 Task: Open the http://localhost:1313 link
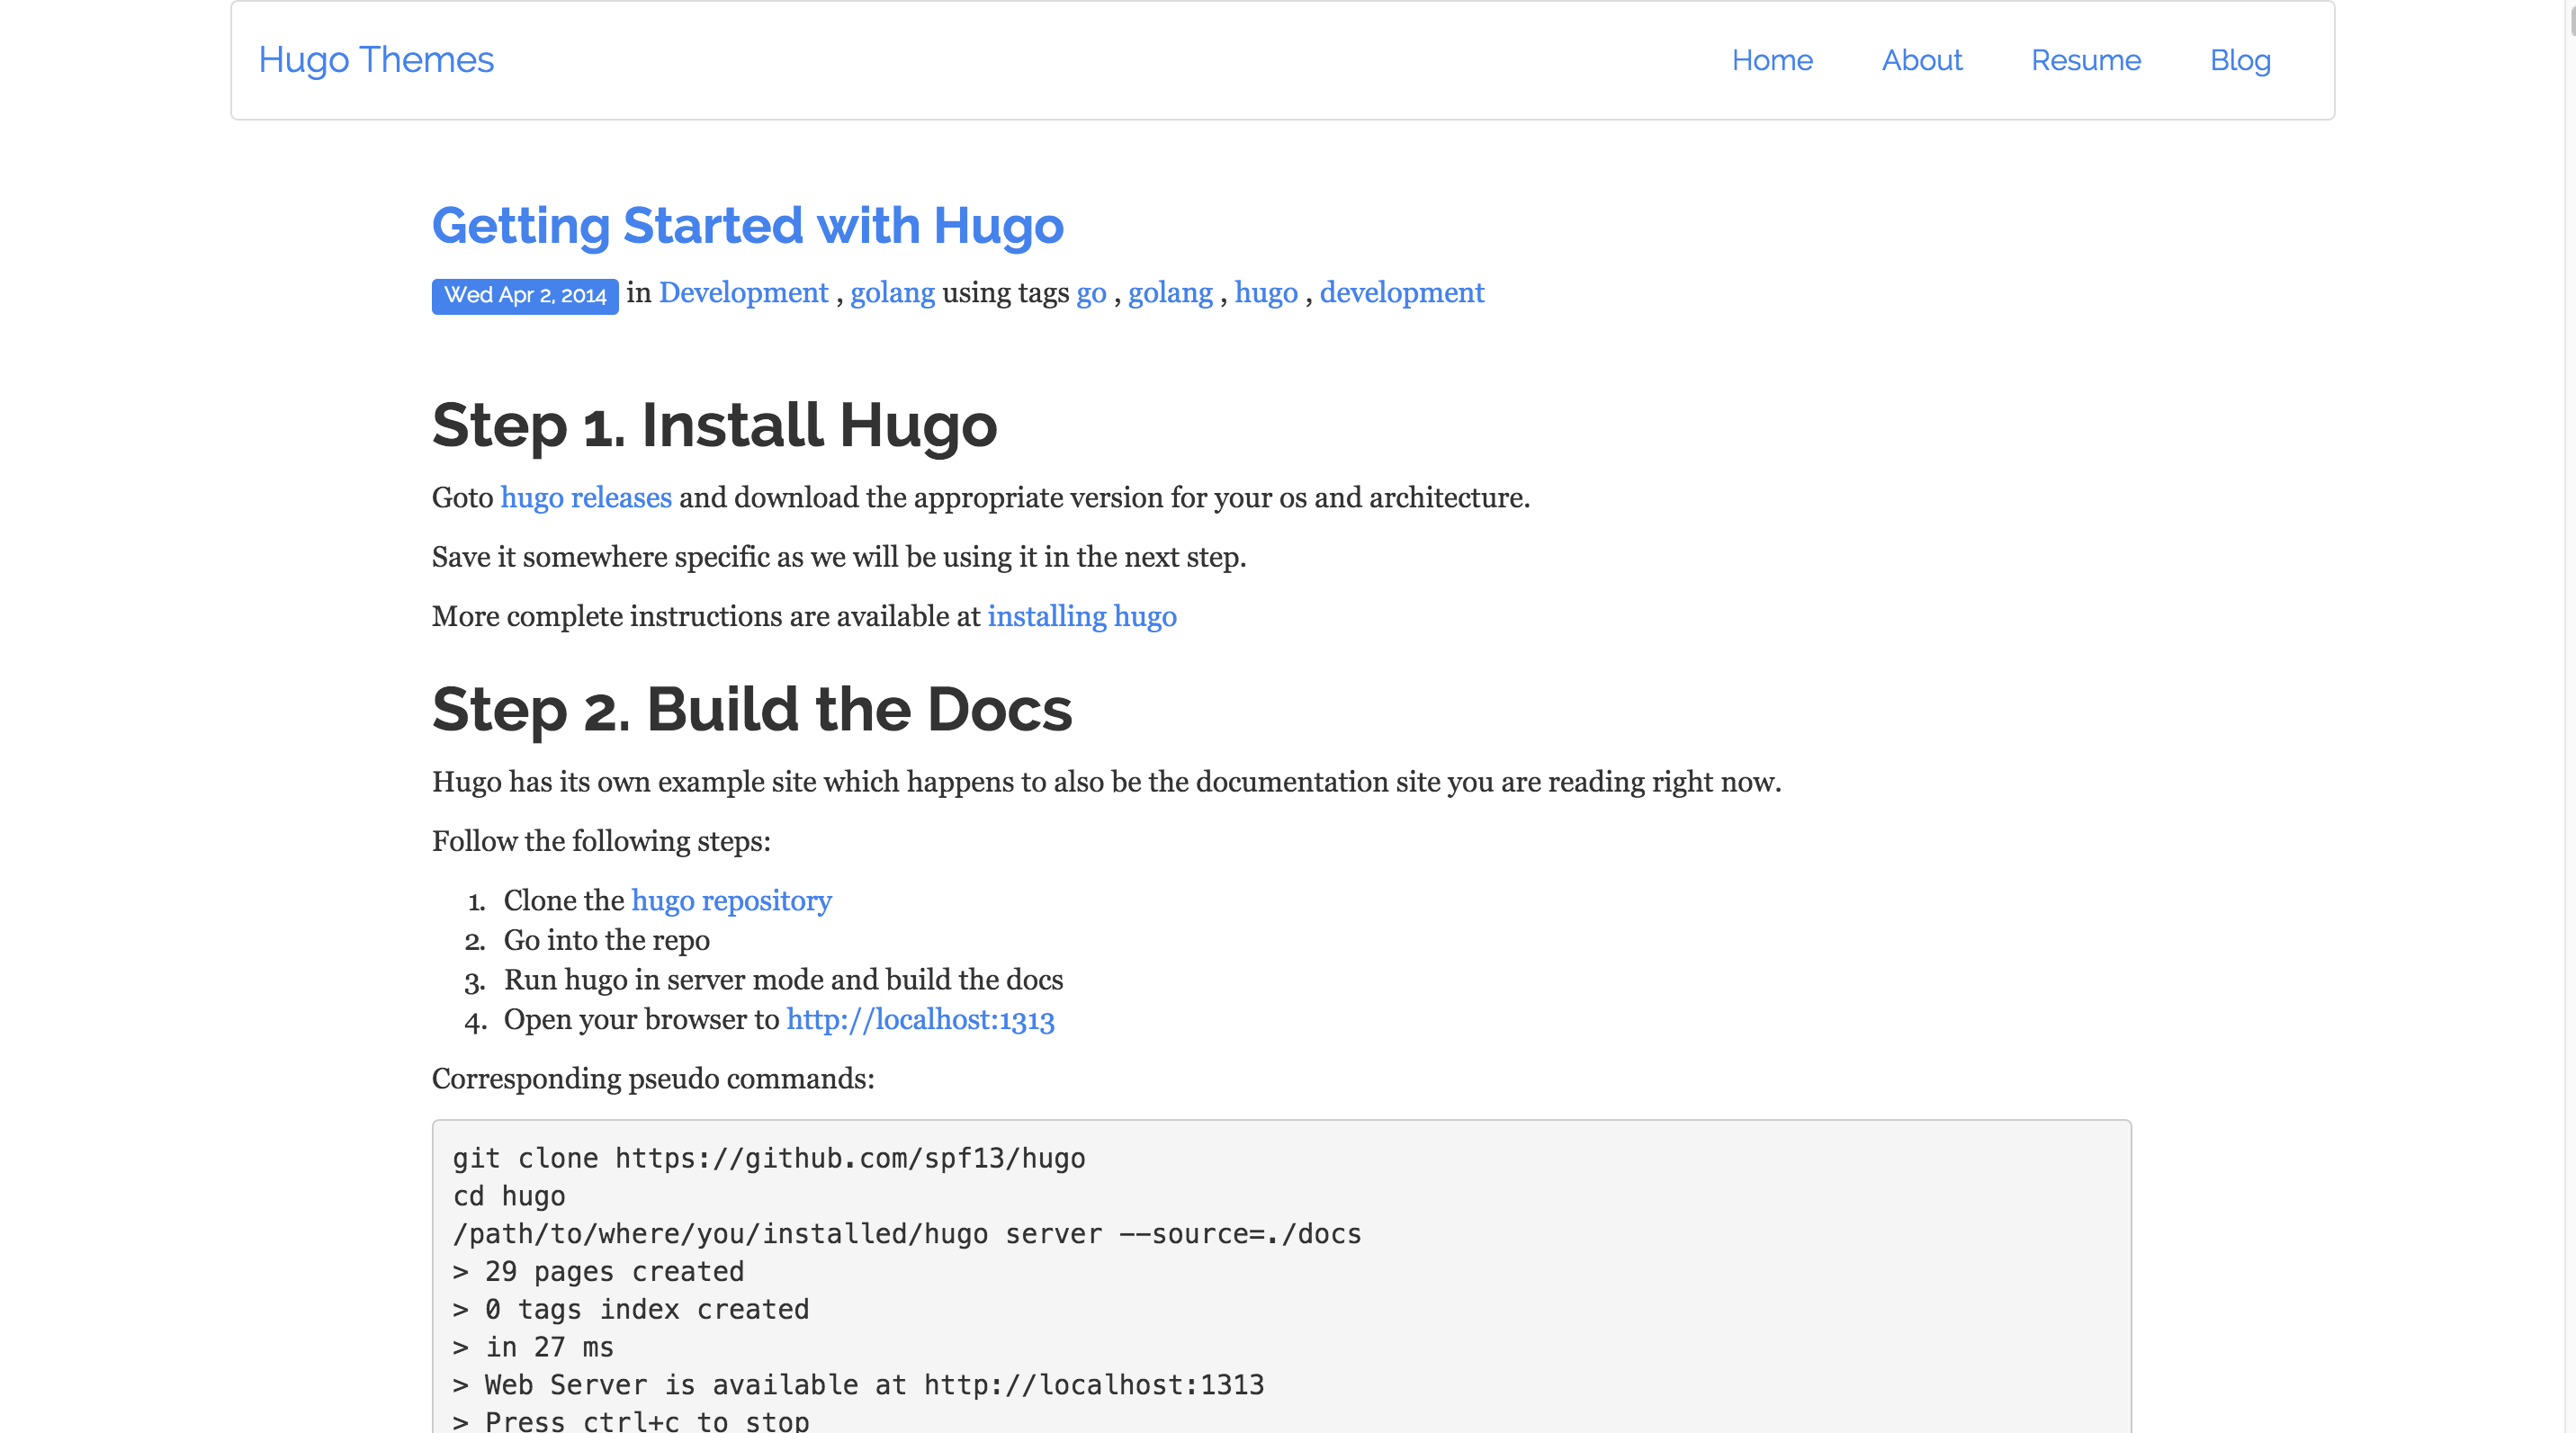click(920, 1020)
